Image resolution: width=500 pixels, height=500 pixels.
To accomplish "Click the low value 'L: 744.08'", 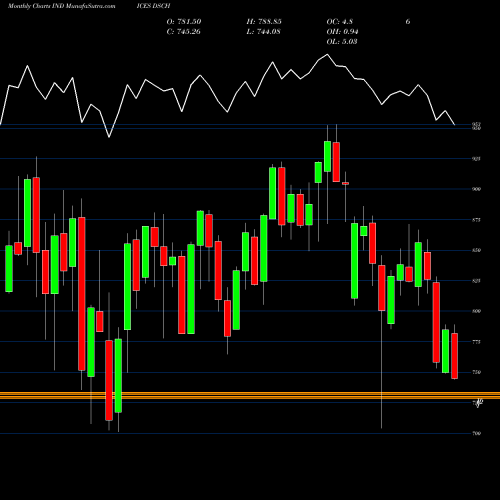I will 263,32.
